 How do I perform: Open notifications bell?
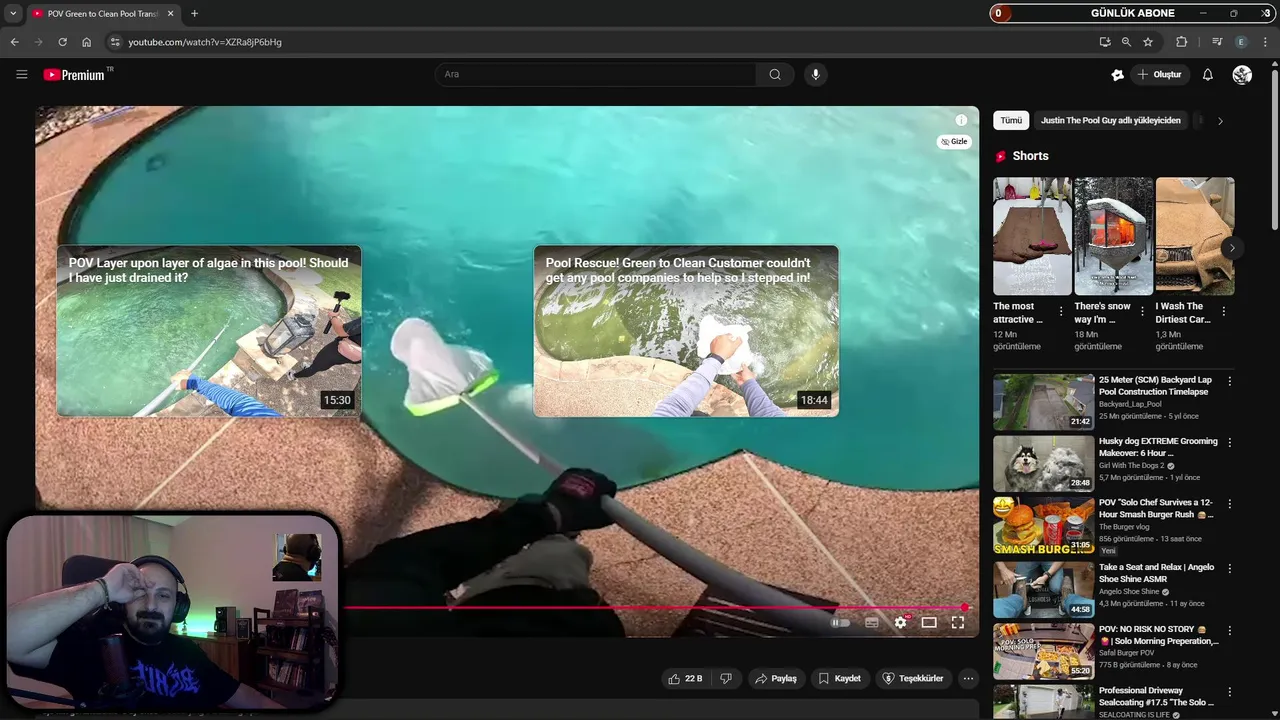(x=1207, y=74)
